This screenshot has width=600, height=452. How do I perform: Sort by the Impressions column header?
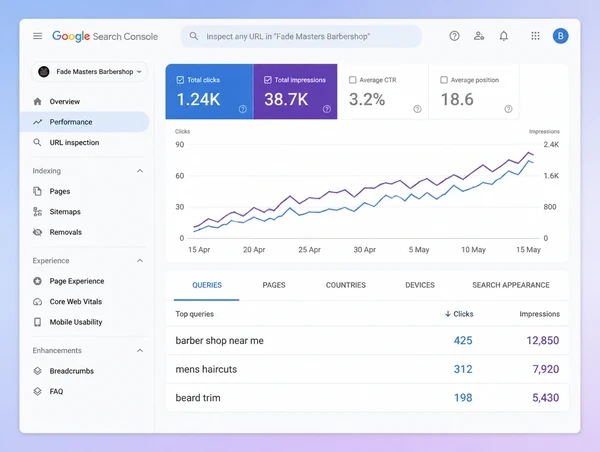point(540,314)
